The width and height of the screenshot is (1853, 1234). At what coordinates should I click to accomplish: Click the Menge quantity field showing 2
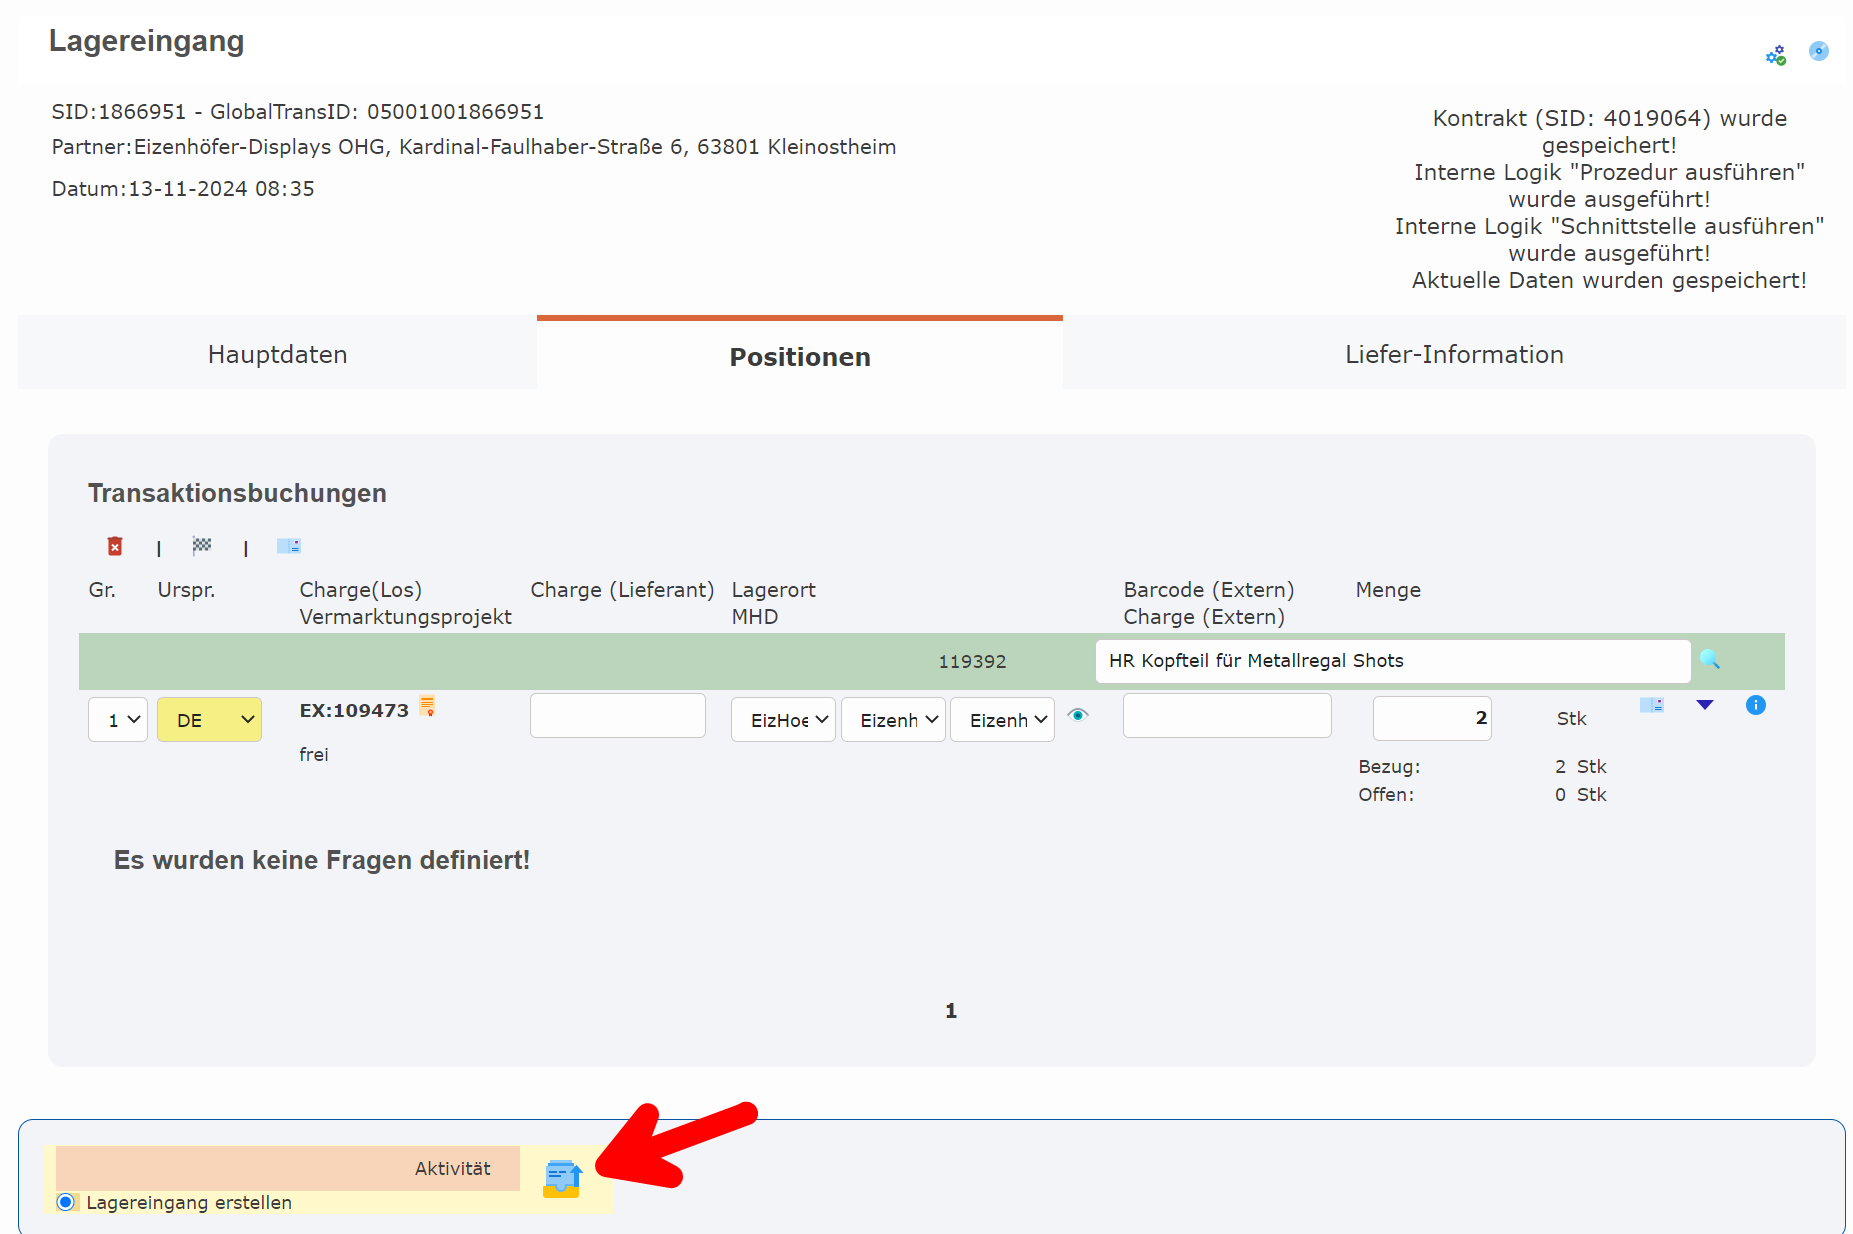pos(1431,718)
